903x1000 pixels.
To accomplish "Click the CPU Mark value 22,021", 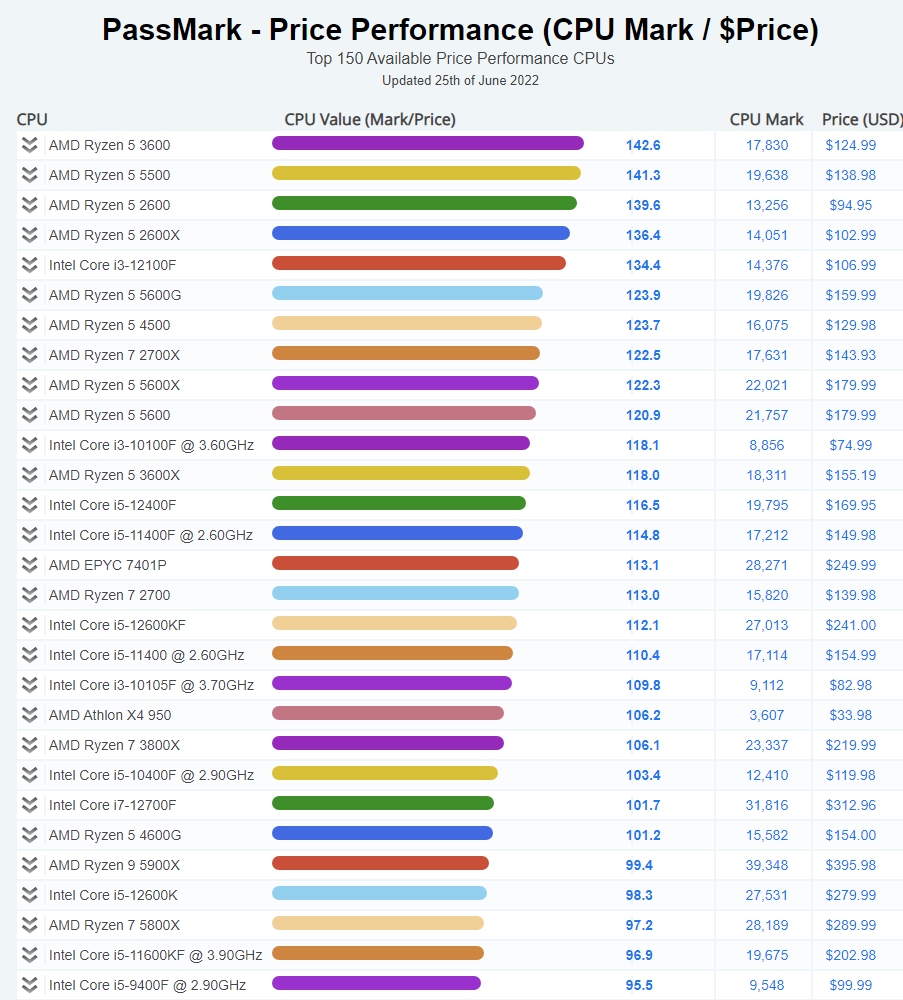I will point(767,385).
